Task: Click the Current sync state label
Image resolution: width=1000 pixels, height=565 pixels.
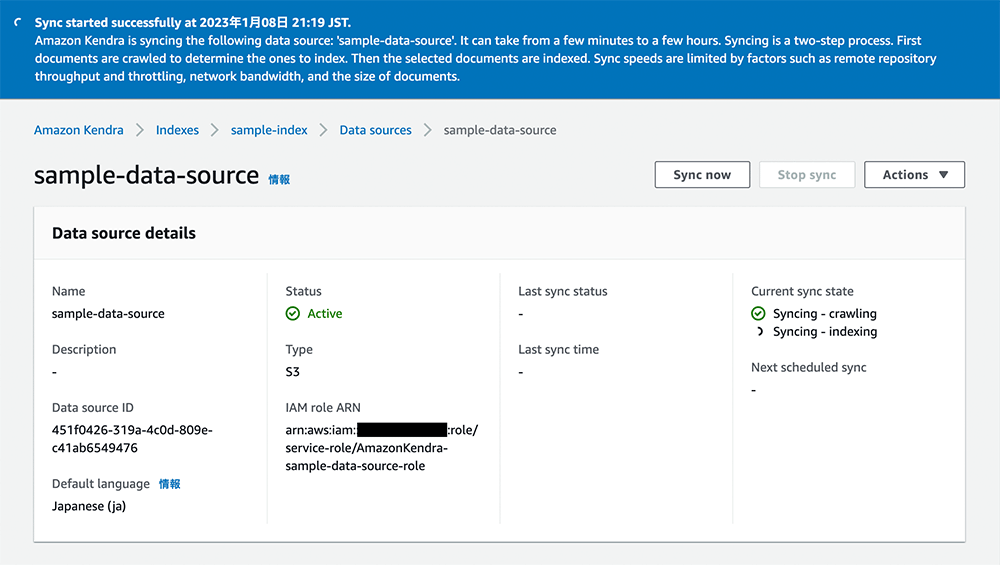Action: 802,291
